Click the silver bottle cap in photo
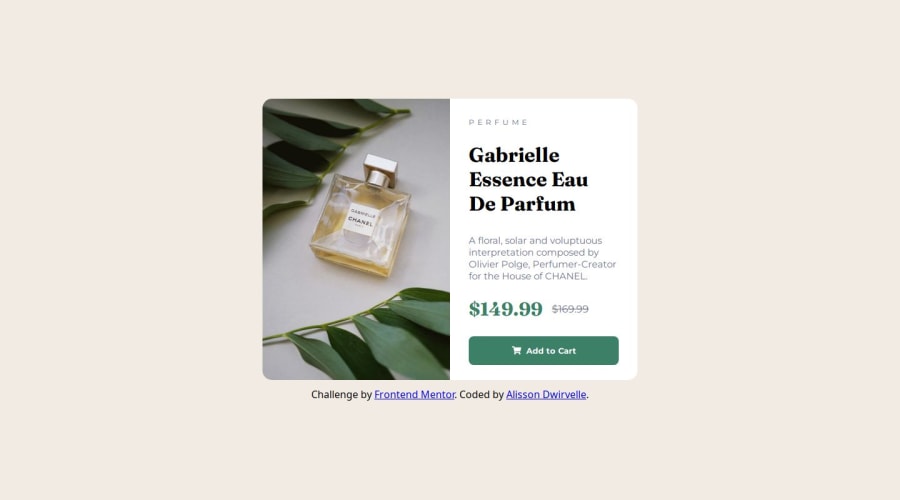This screenshot has width=900, height=500. [380, 170]
